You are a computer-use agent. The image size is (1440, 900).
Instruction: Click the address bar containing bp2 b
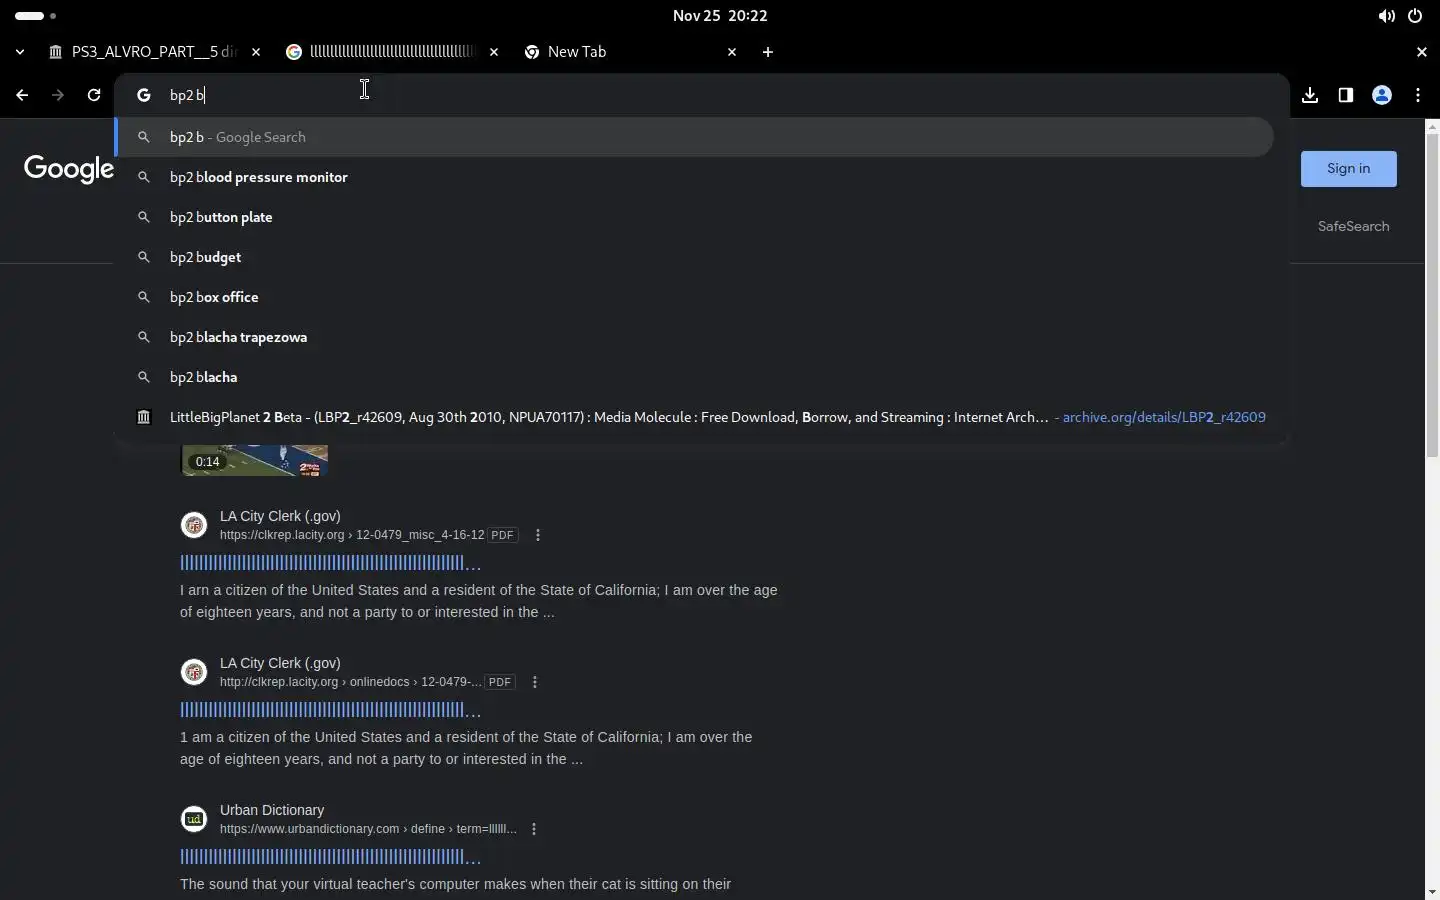[x=700, y=95]
